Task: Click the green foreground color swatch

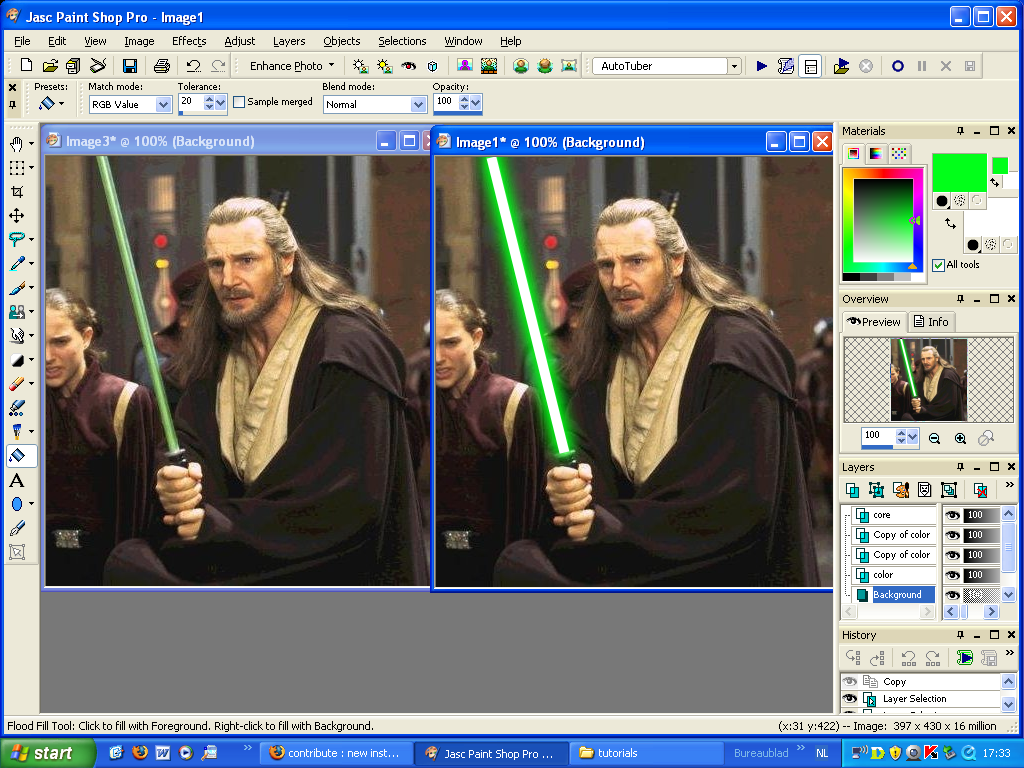Action: [959, 171]
